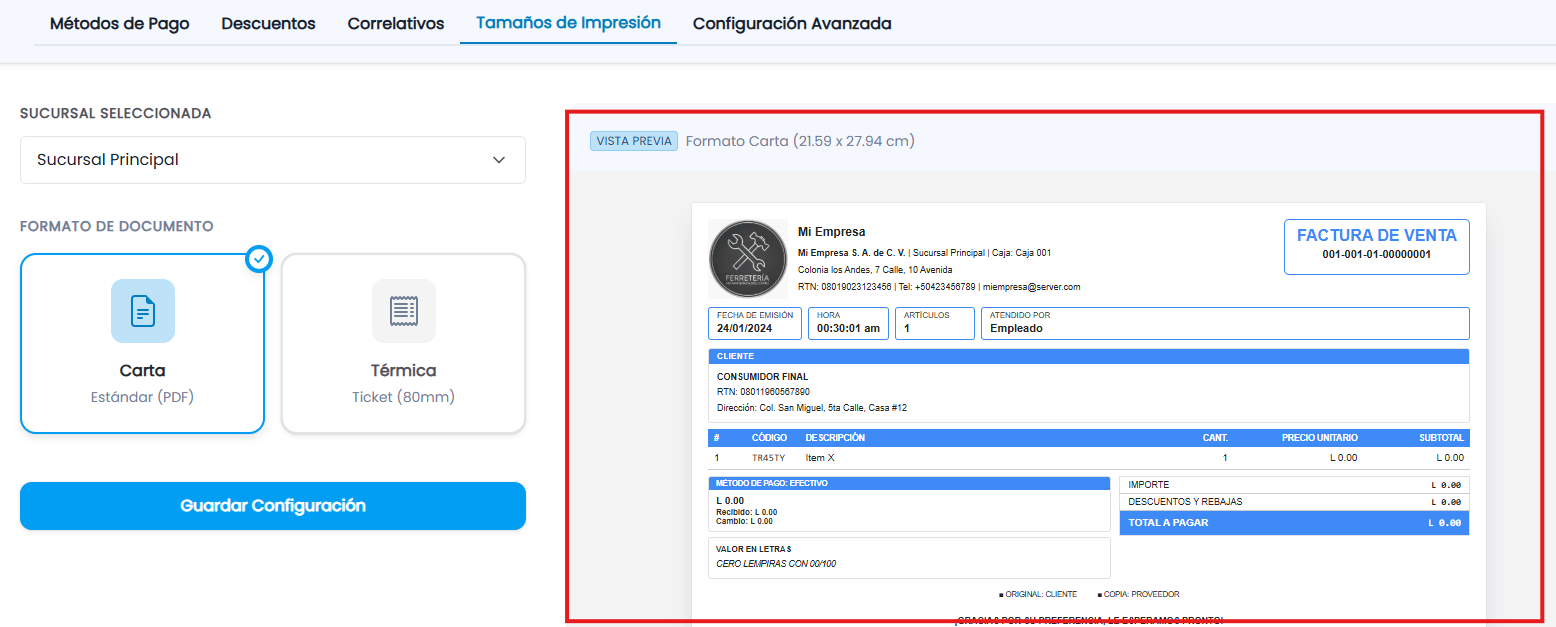This screenshot has width=1556, height=627.
Task: Go to the Correlativos tab
Action: pyautogui.click(x=396, y=23)
